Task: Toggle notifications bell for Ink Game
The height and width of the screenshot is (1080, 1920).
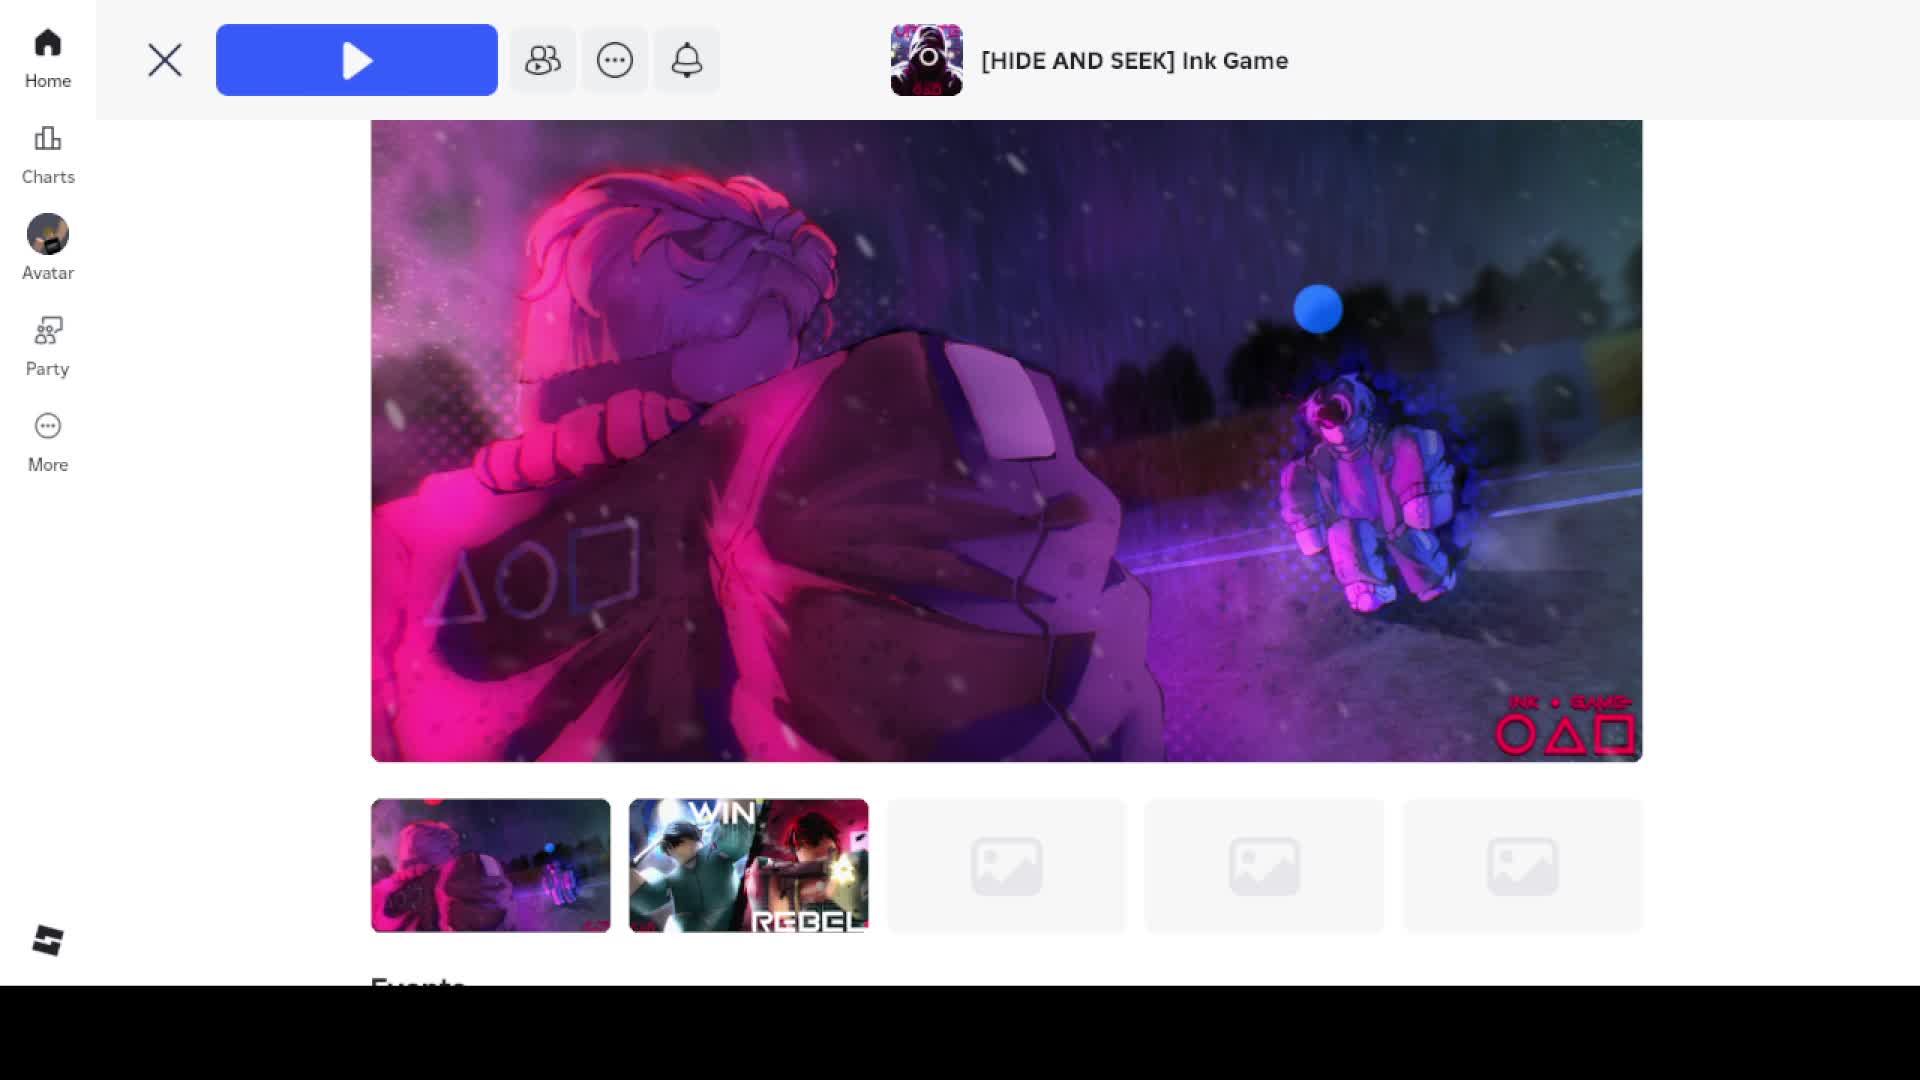Action: (687, 60)
